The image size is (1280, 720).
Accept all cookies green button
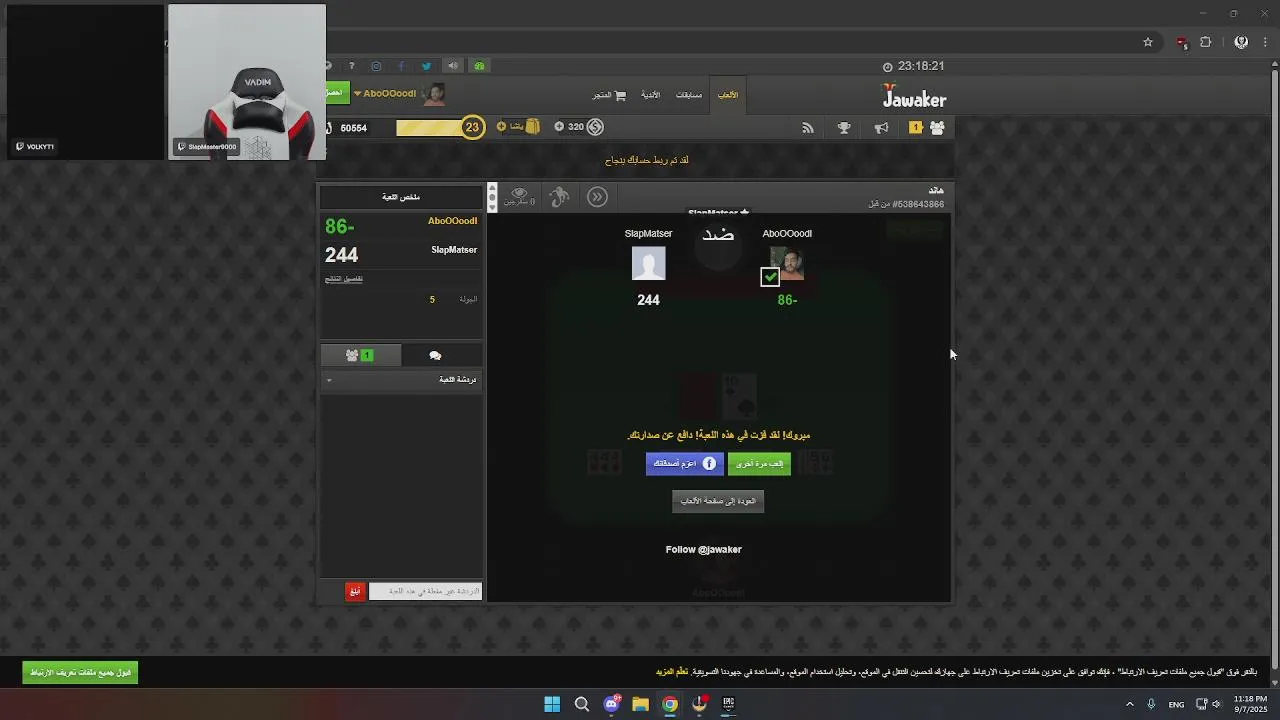click(x=80, y=672)
